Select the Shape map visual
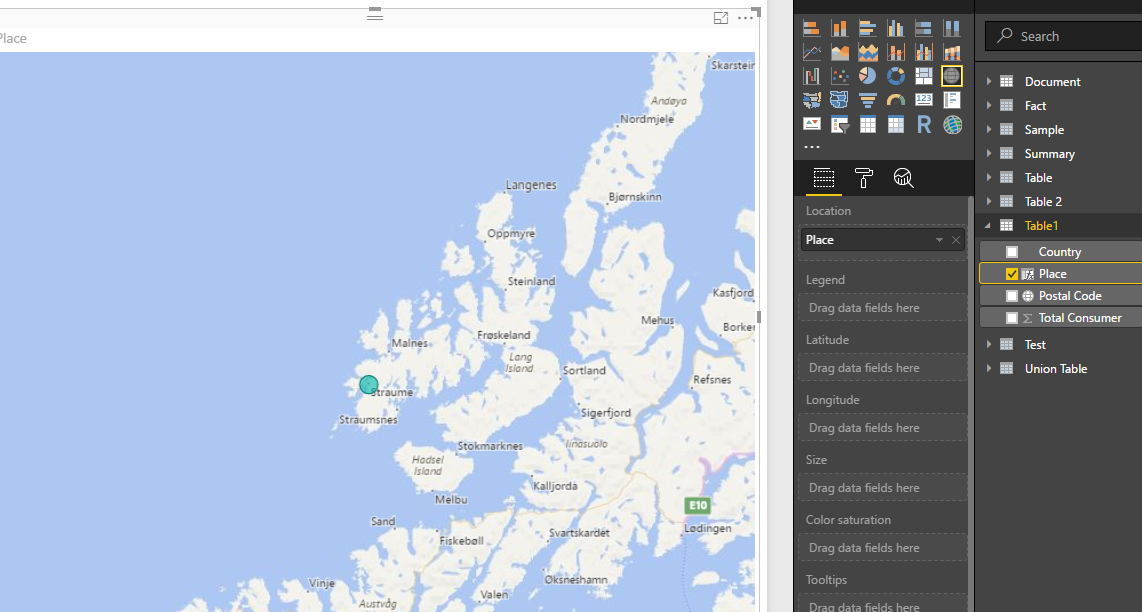Image resolution: width=1142 pixels, height=612 pixels. [840, 100]
